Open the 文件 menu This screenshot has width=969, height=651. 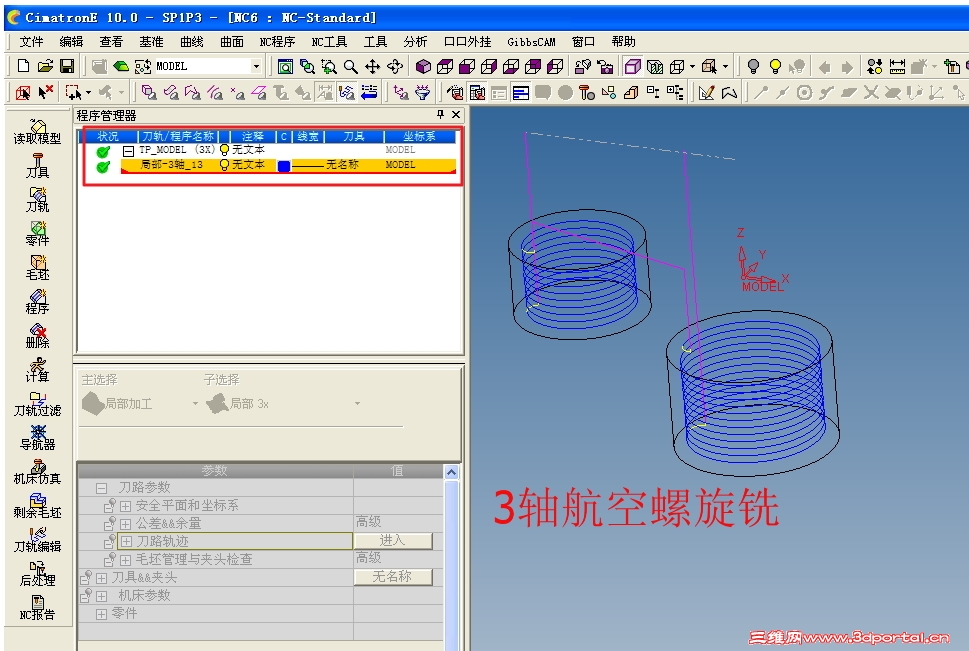(x=31, y=41)
